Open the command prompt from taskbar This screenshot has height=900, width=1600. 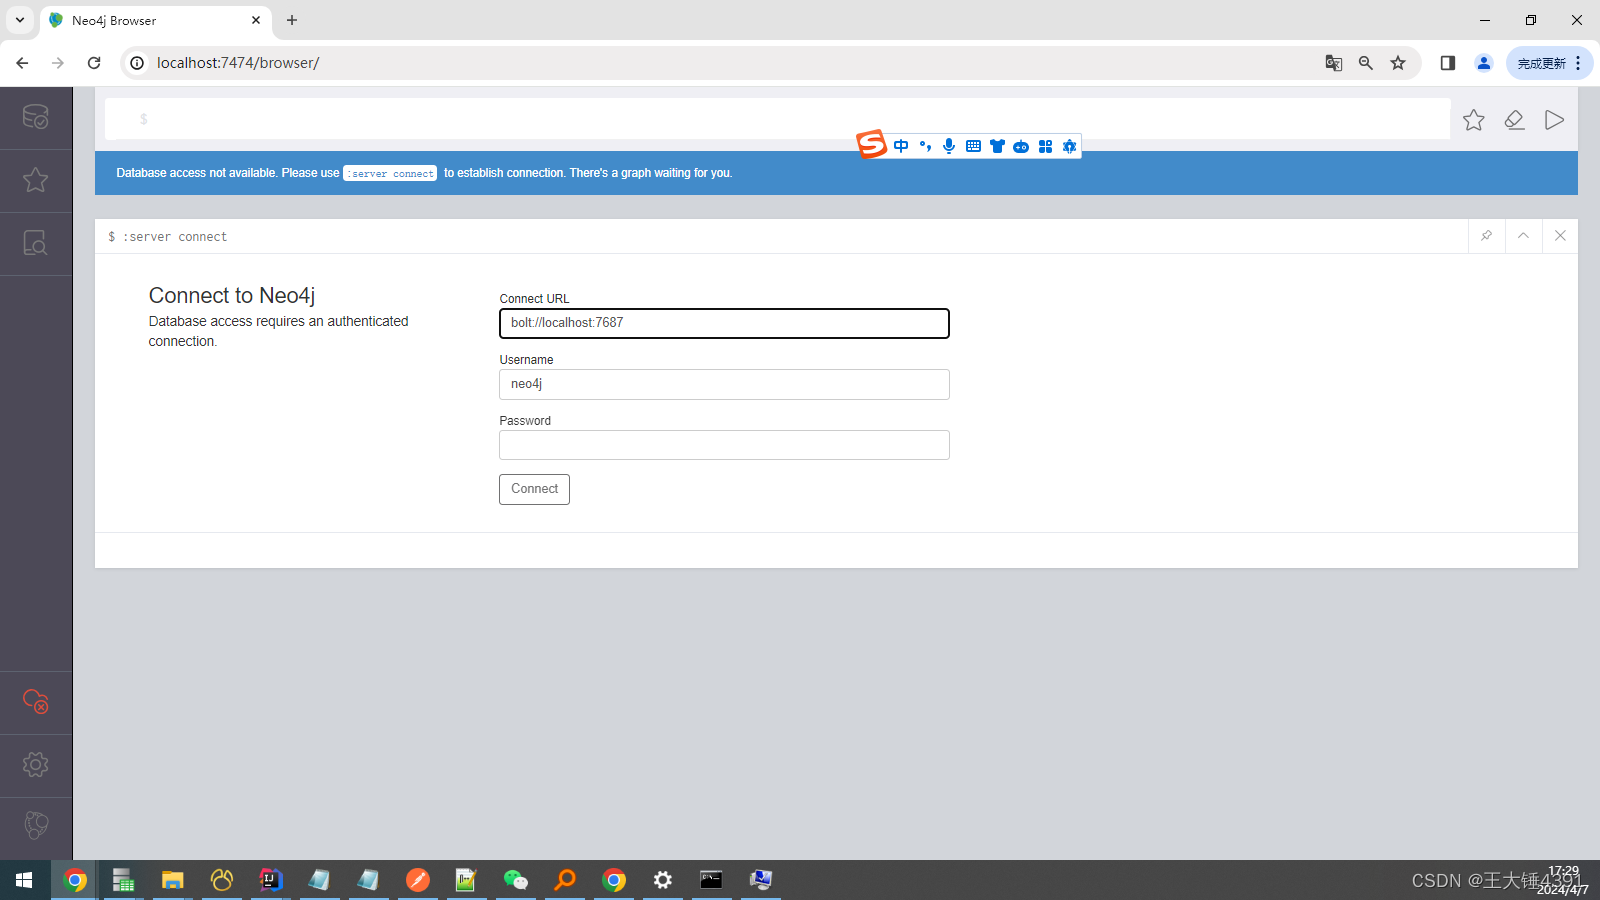click(x=712, y=880)
